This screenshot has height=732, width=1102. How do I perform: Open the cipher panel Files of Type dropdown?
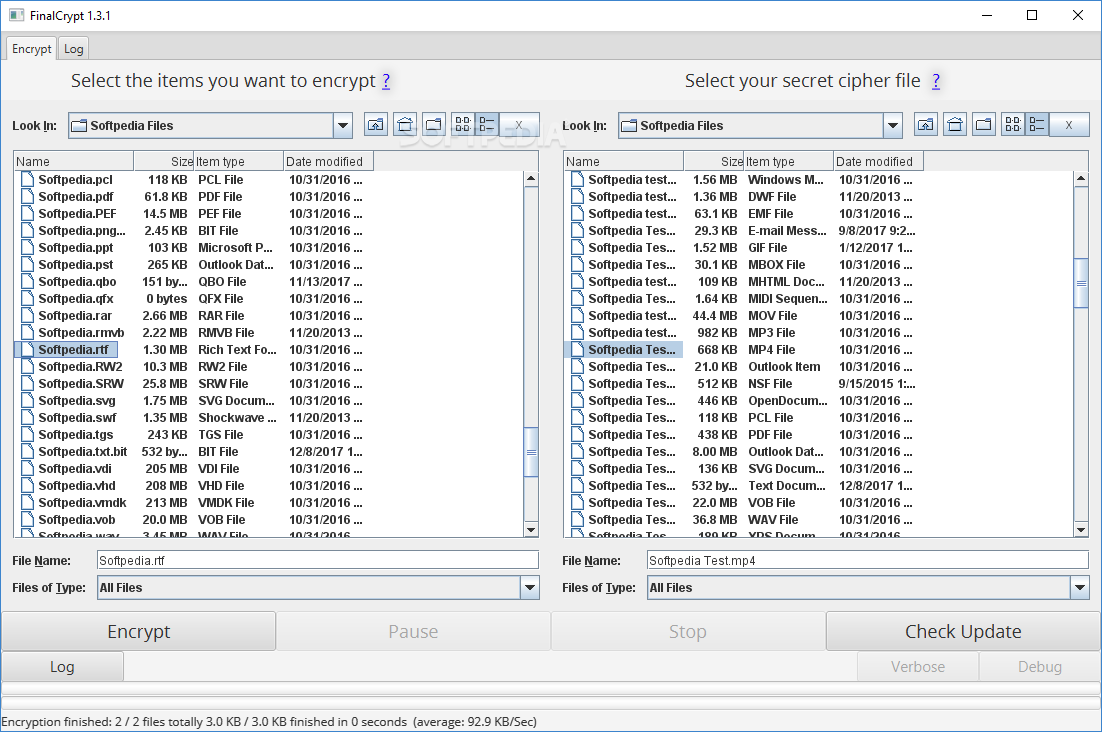[x=1080, y=588]
